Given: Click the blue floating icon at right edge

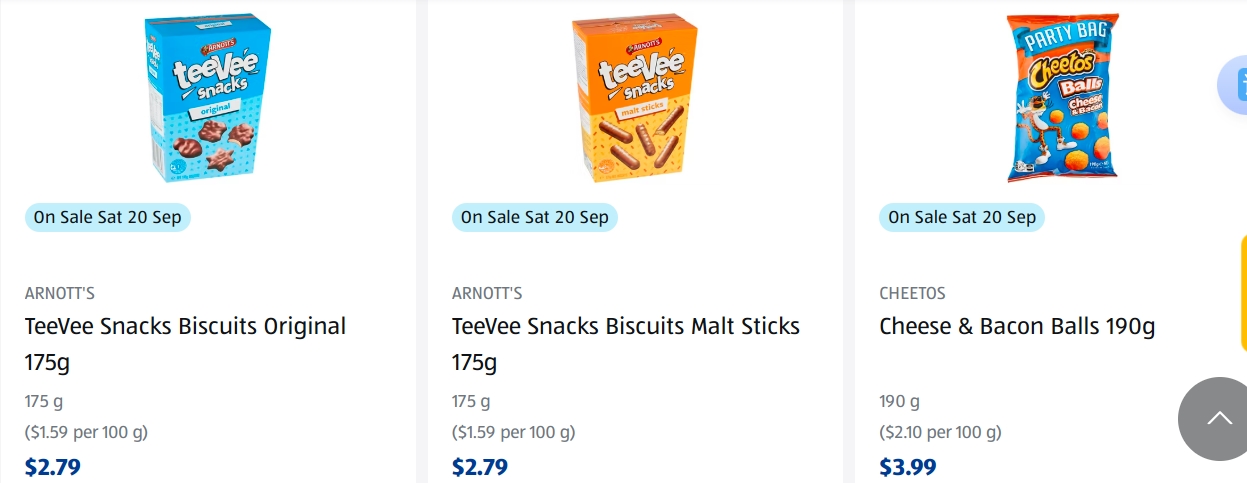Looking at the screenshot, I should 1234,84.
